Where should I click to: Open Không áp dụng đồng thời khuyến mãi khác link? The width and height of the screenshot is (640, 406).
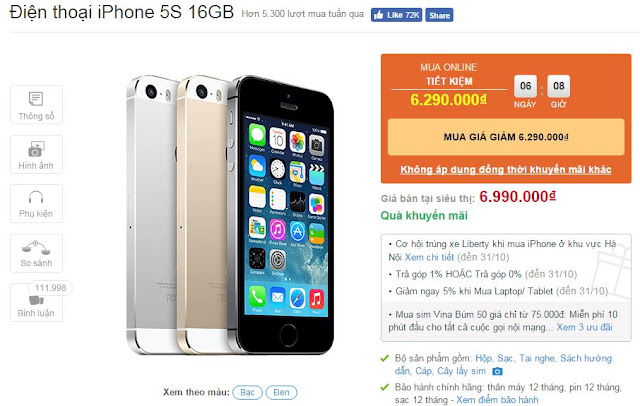pos(506,169)
